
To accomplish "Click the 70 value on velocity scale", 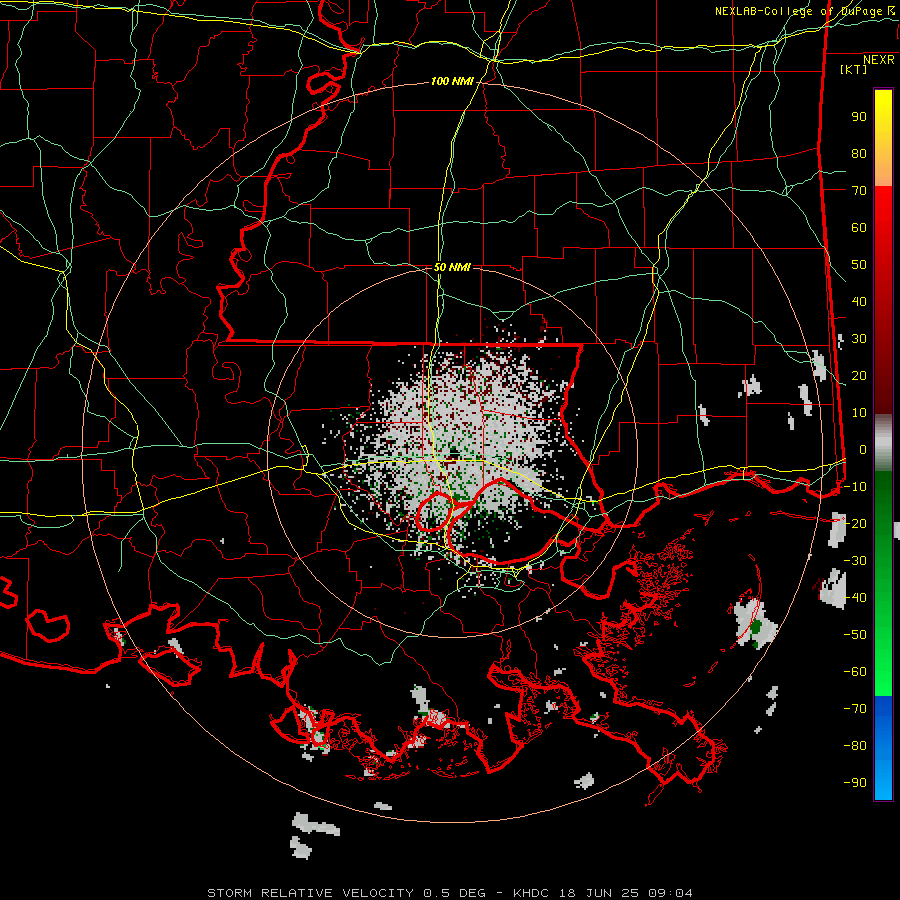I will coord(859,191).
